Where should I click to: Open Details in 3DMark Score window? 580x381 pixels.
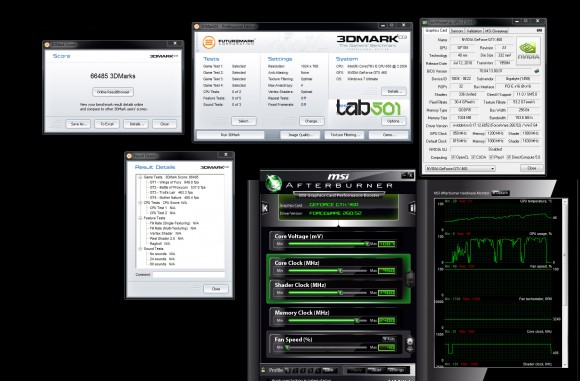pos(136,124)
